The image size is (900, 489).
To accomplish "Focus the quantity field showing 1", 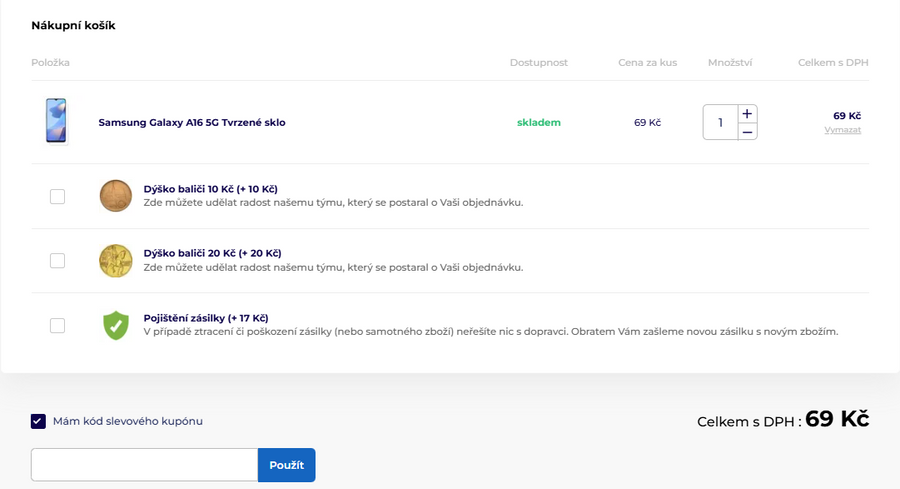I will click(720, 122).
